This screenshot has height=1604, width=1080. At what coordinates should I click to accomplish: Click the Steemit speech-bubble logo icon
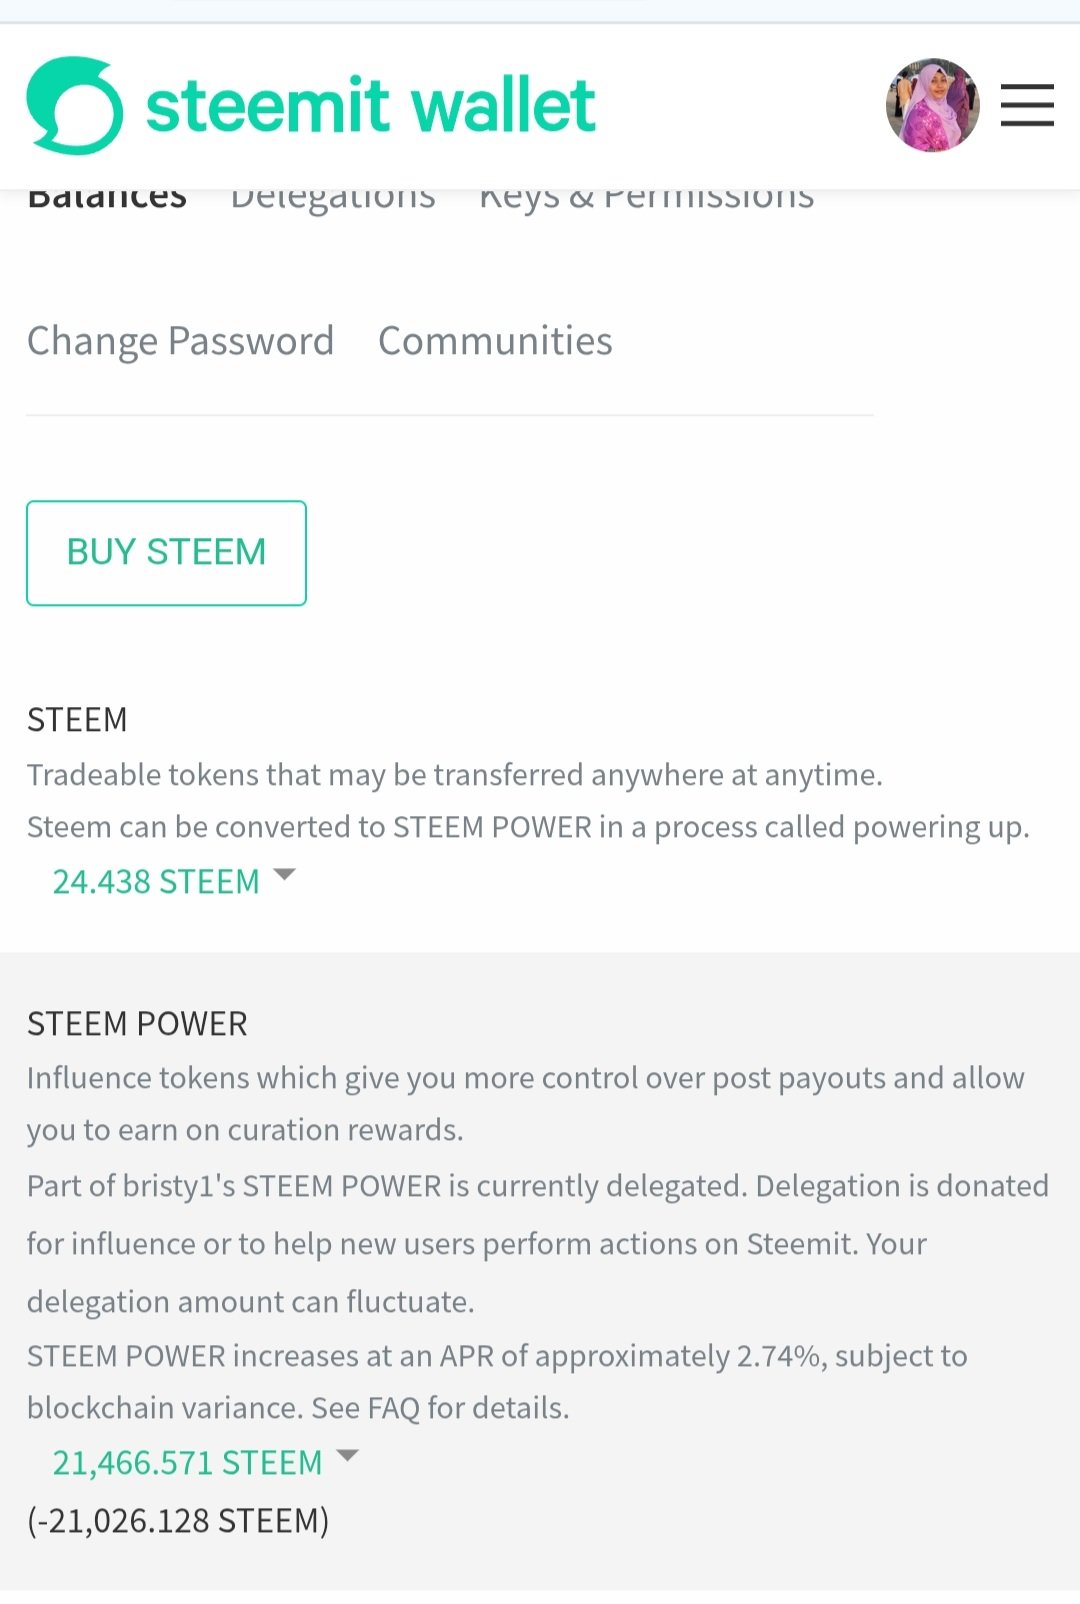pos(75,105)
